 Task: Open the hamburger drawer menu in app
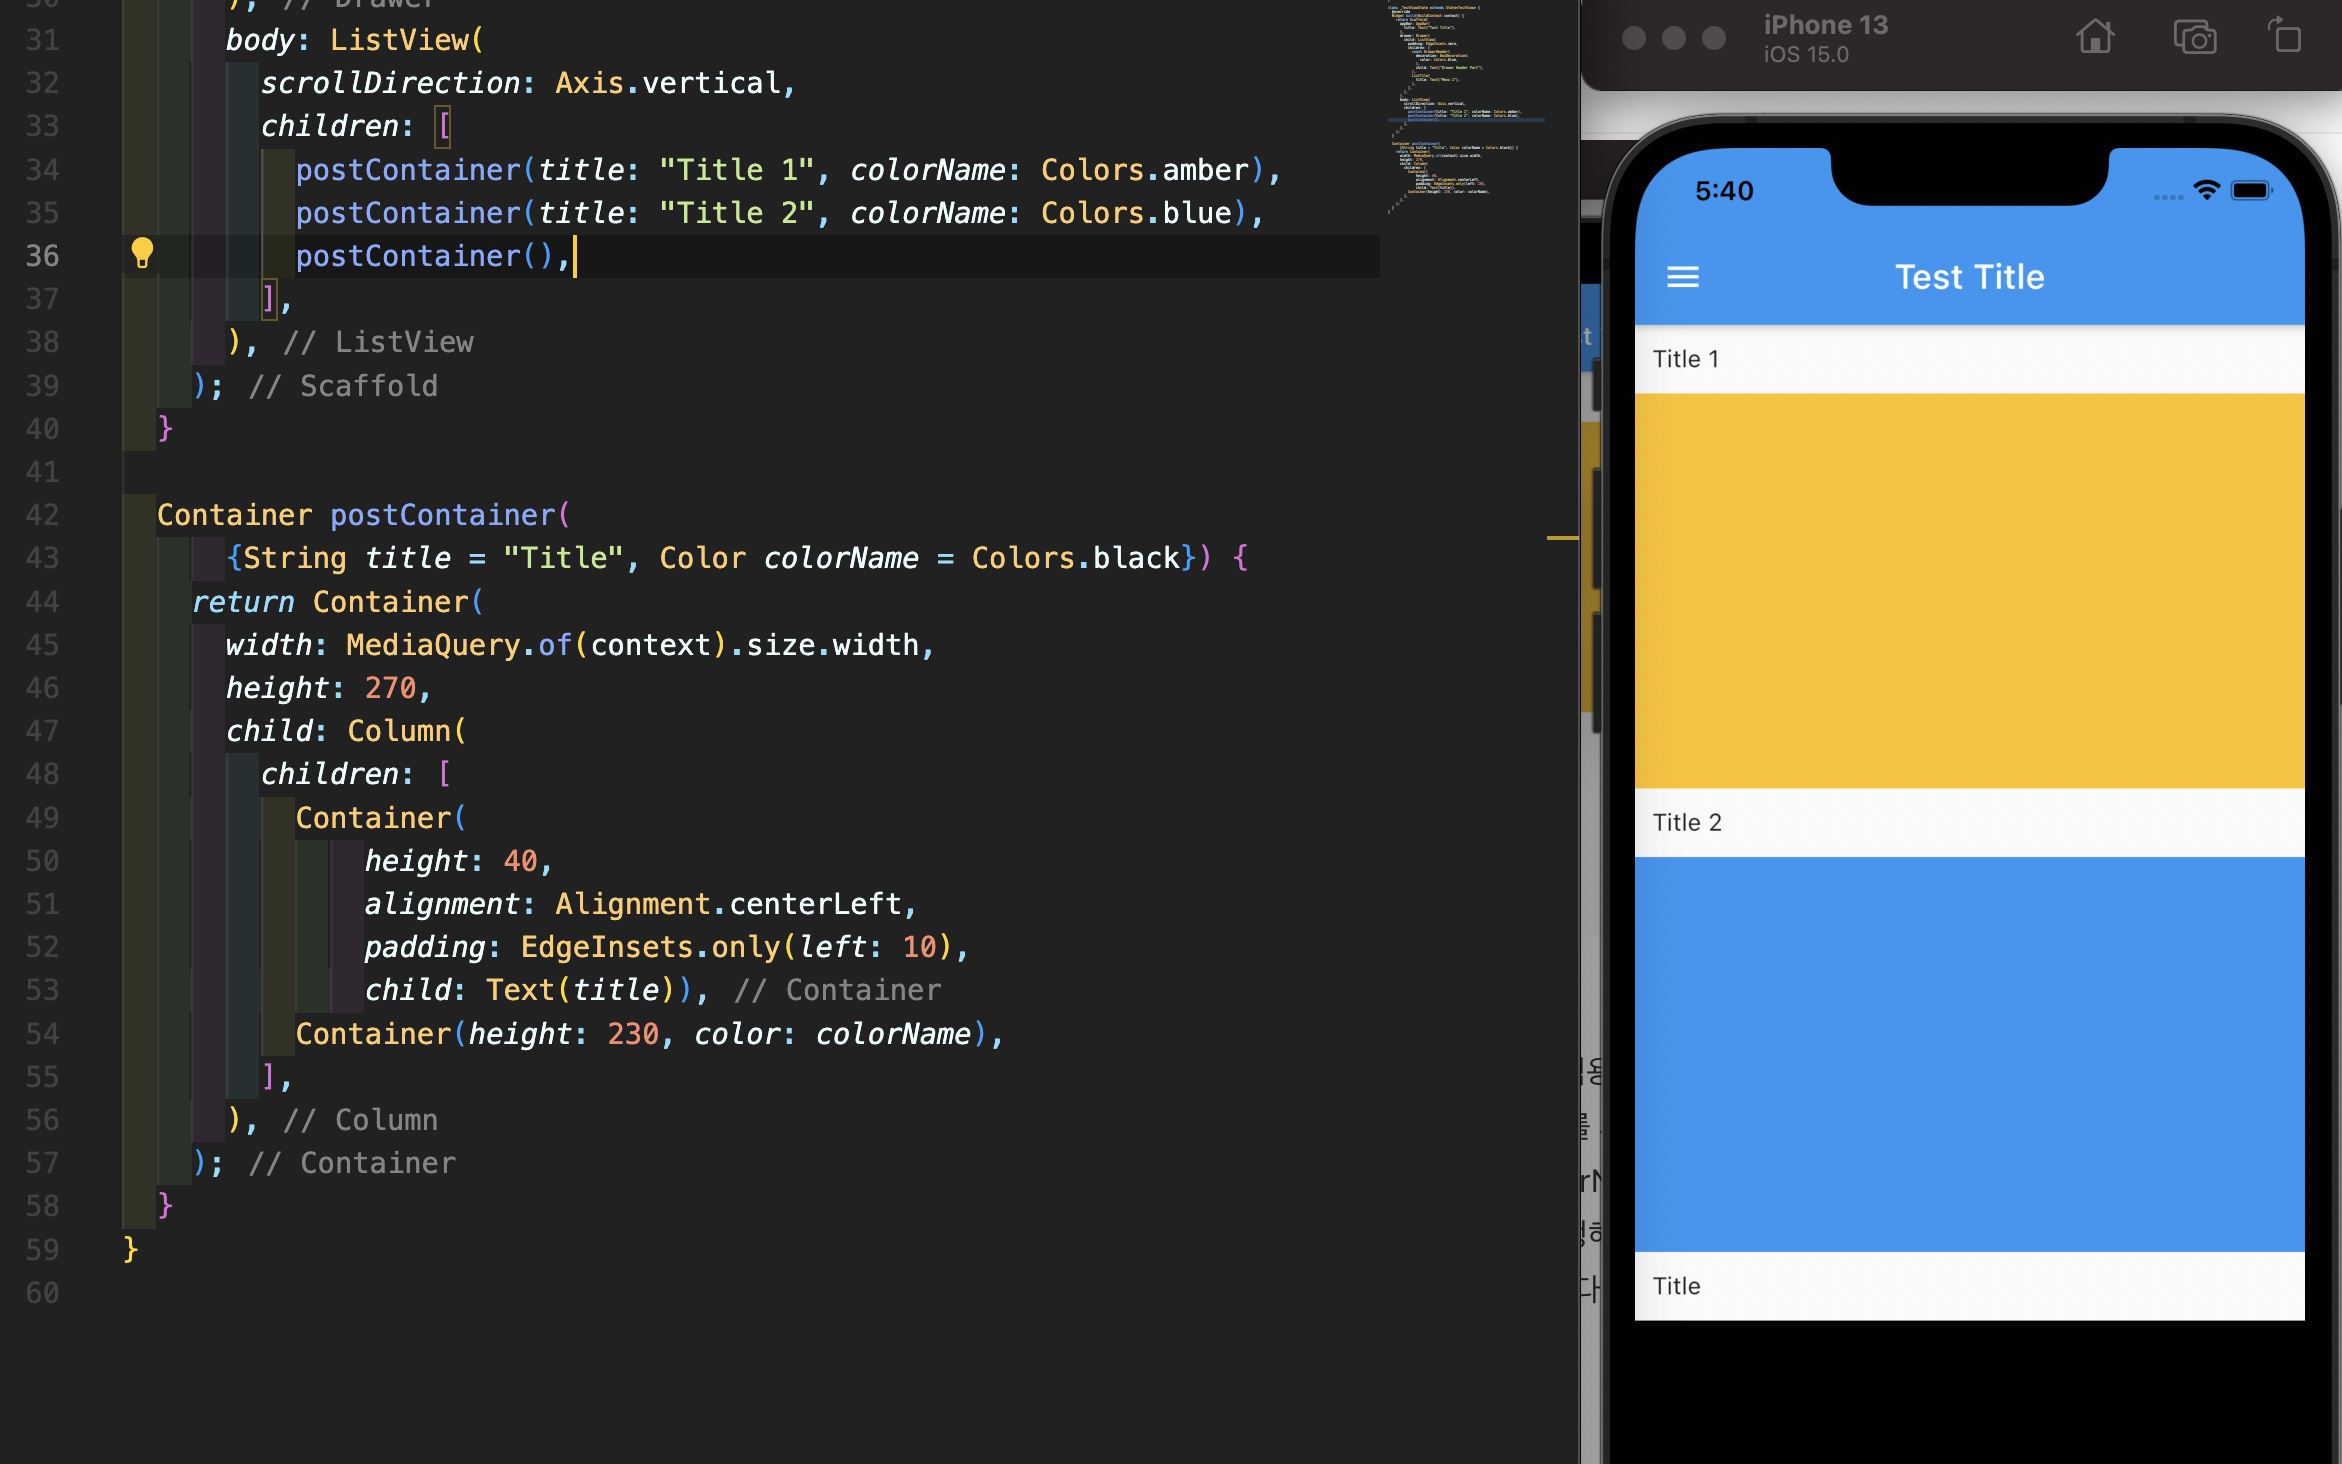click(x=1682, y=277)
